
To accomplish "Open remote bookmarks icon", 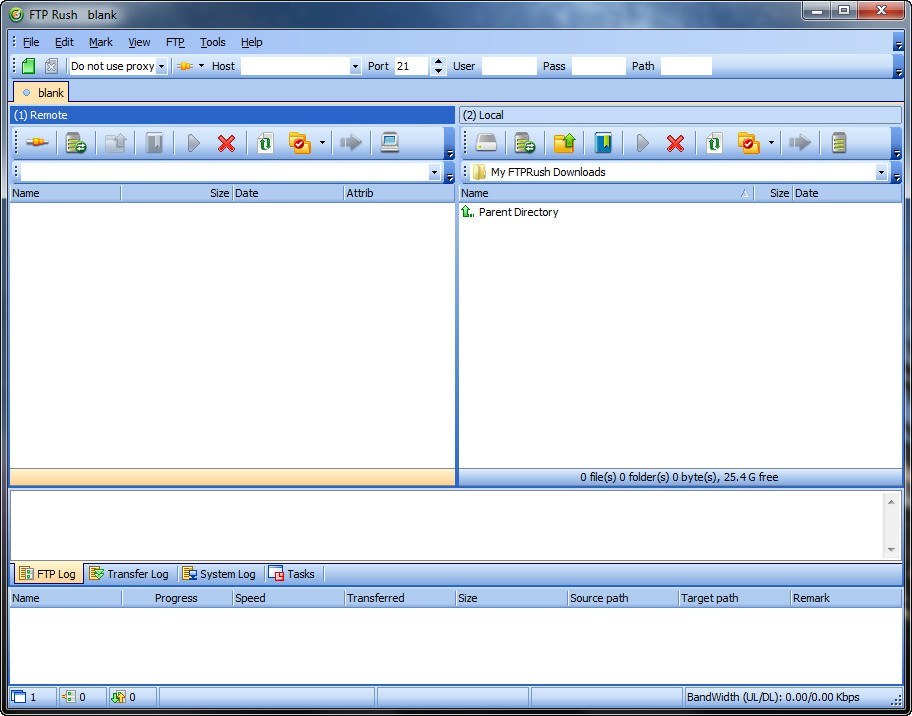I will (x=154, y=143).
